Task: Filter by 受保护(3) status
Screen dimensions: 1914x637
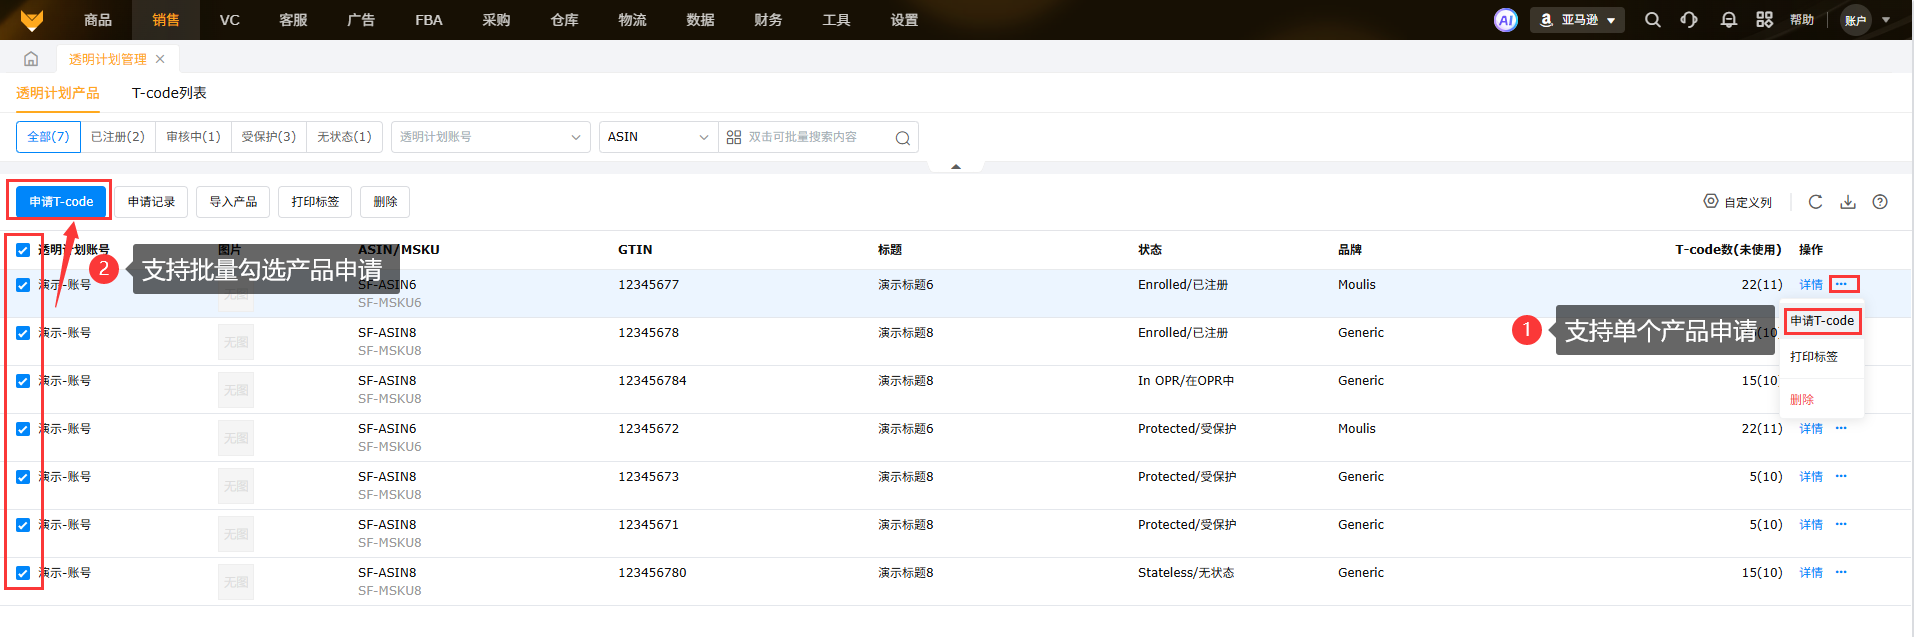Action: pos(268,137)
